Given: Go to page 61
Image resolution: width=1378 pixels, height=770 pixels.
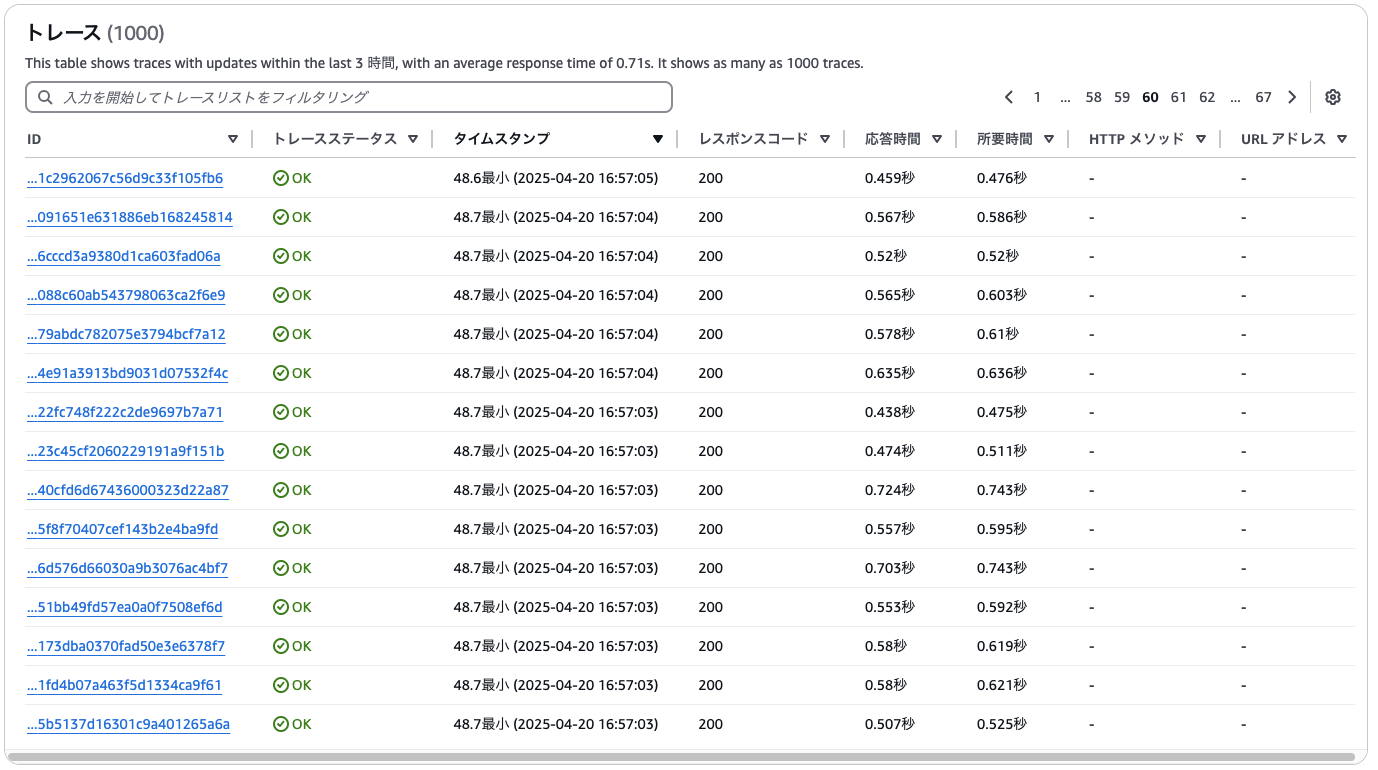Looking at the screenshot, I should click(1179, 97).
